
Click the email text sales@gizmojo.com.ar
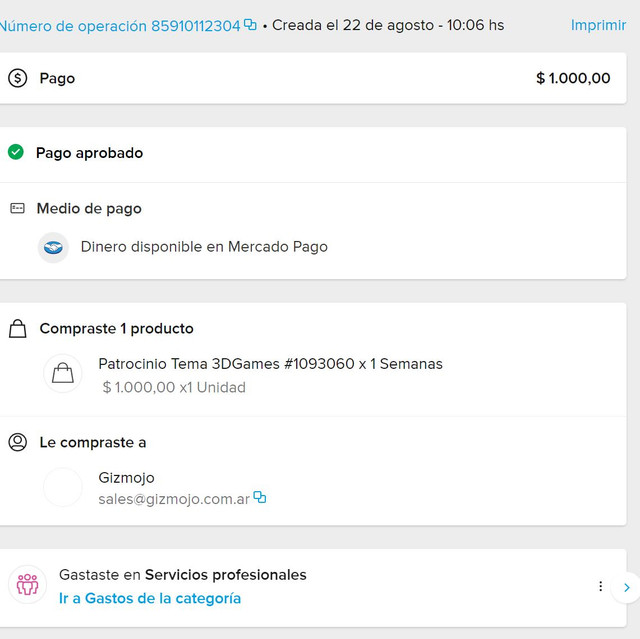[x=174, y=499]
